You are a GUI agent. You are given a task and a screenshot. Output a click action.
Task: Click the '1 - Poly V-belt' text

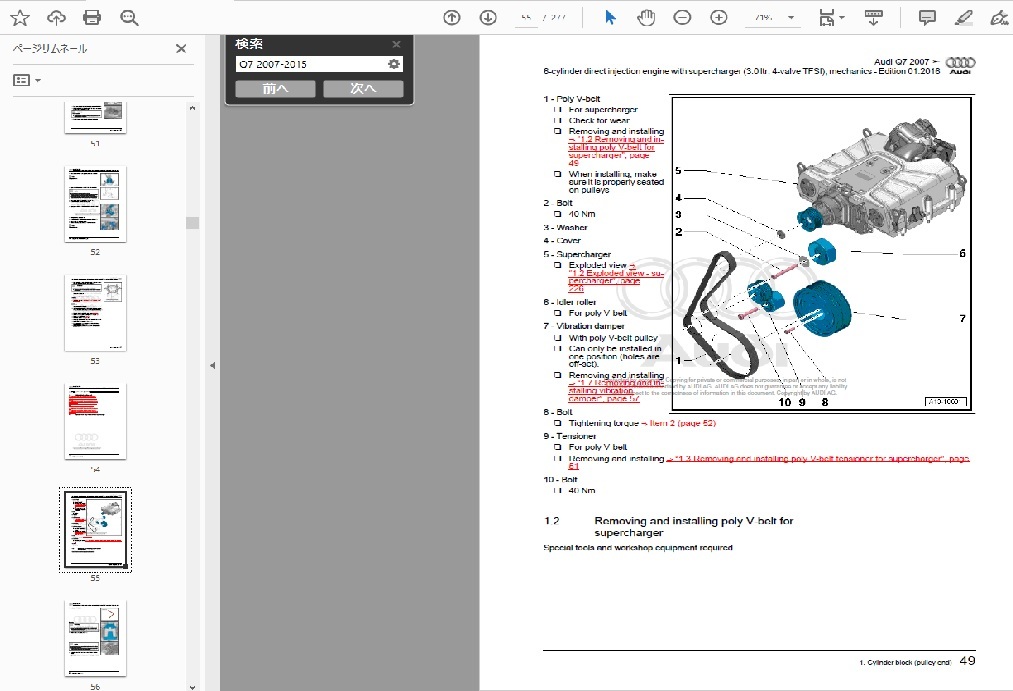coord(572,99)
